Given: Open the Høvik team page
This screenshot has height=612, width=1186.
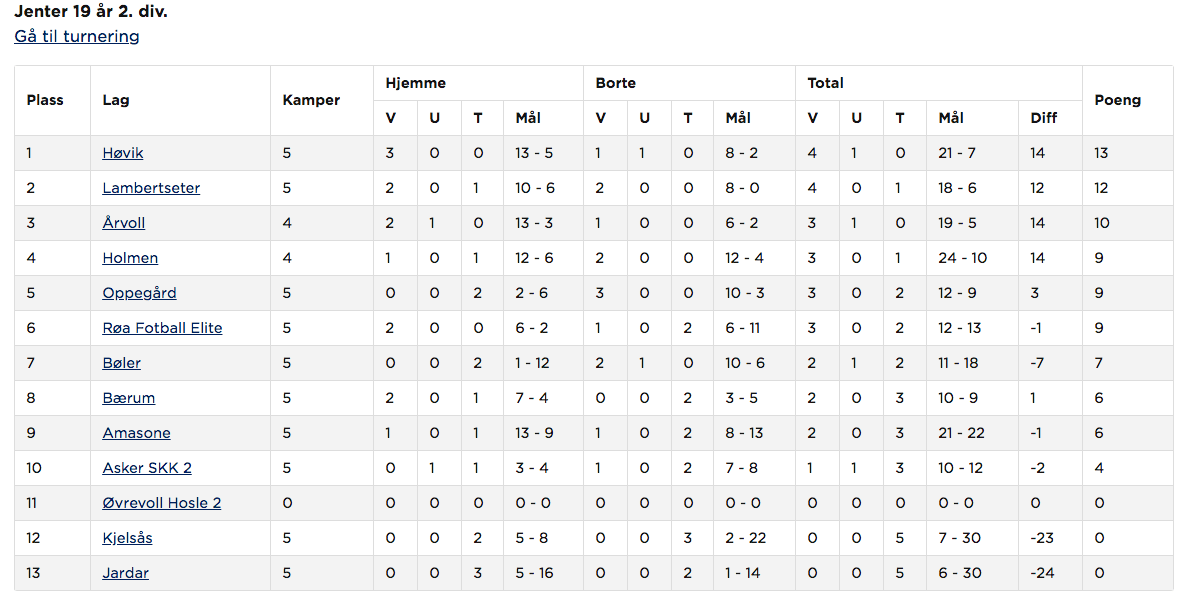Looking at the screenshot, I should coord(123,153).
